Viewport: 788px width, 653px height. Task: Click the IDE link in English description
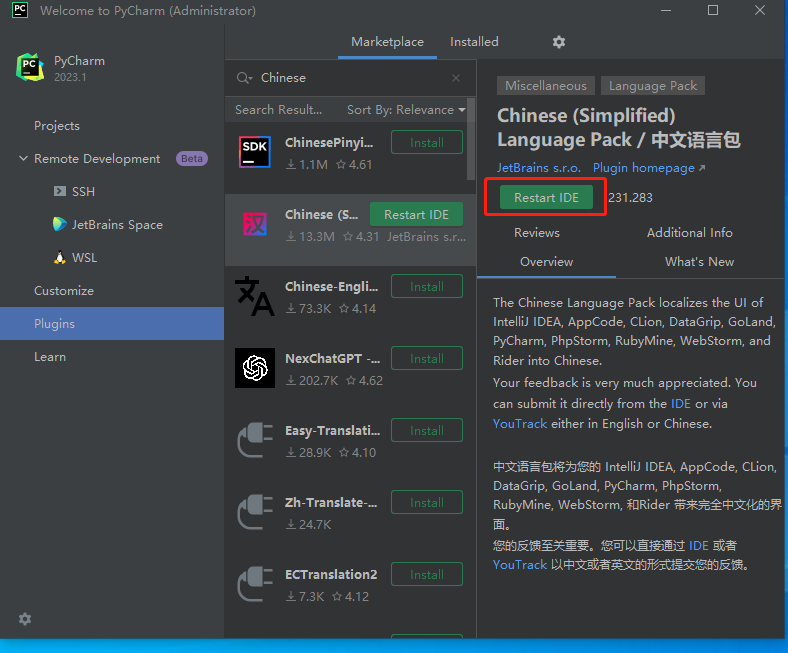point(680,404)
